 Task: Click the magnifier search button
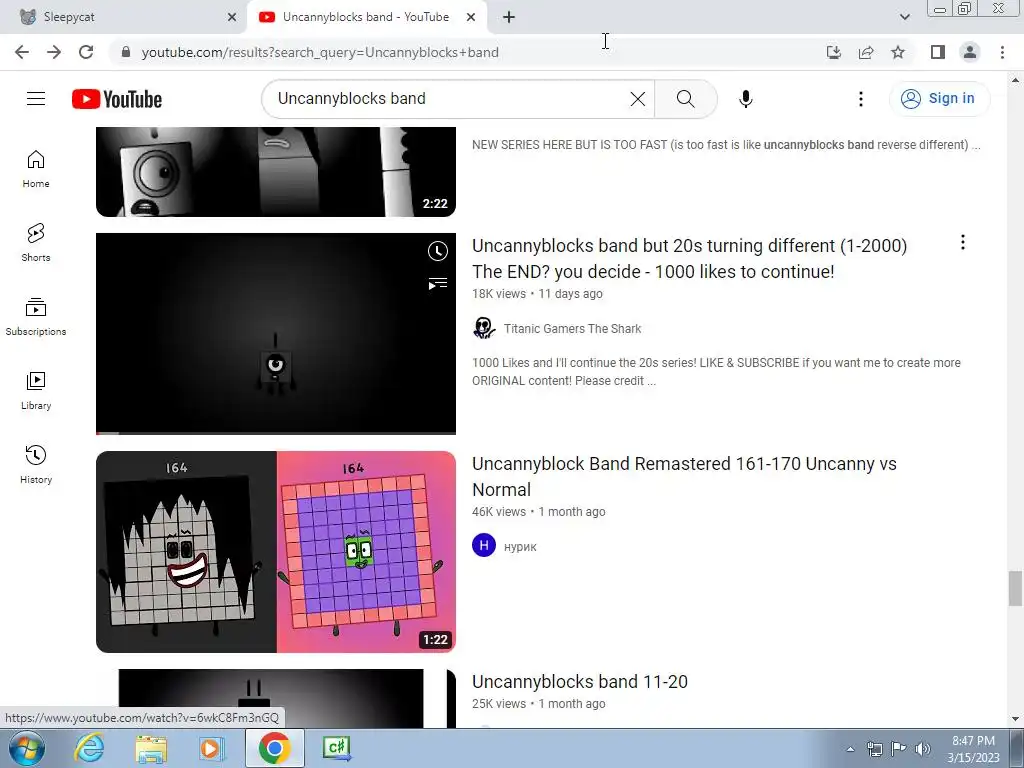685,99
